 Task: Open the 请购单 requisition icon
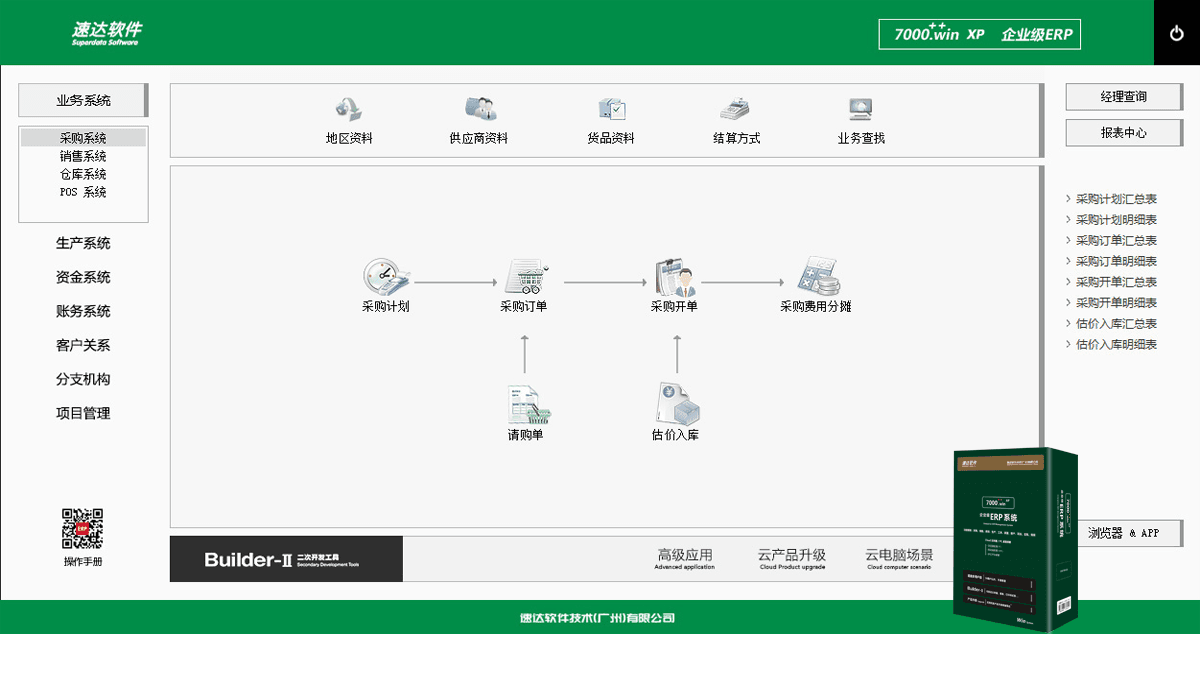[x=526, y=404]
